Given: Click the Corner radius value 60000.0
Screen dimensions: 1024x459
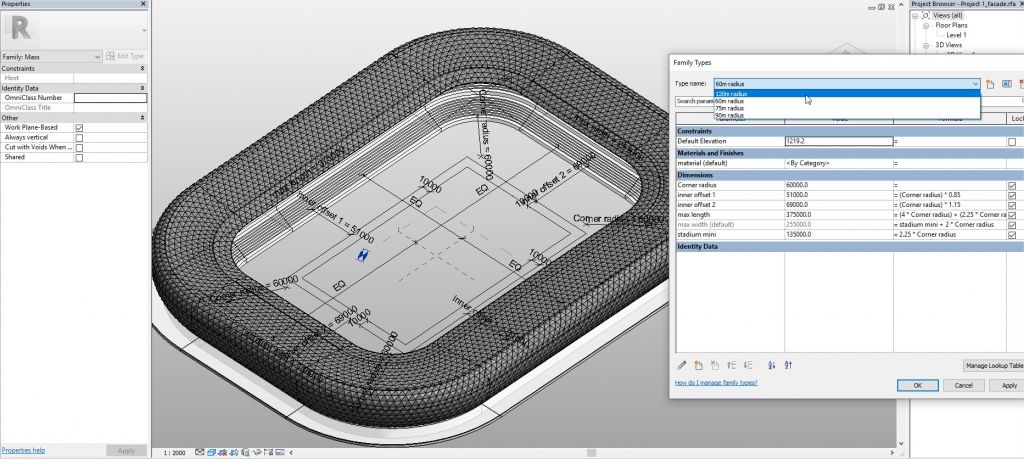Looking at the screenshot, I should coord(839,185).
